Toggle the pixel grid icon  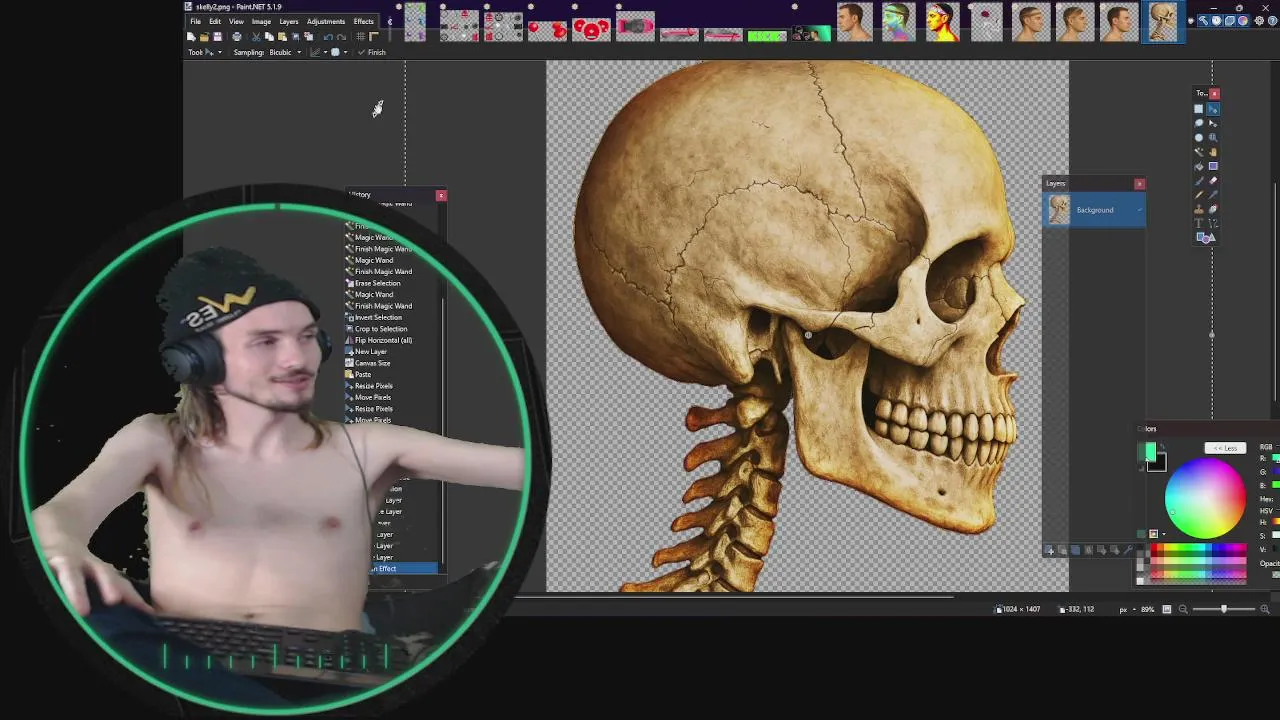[x=361, y=37]
